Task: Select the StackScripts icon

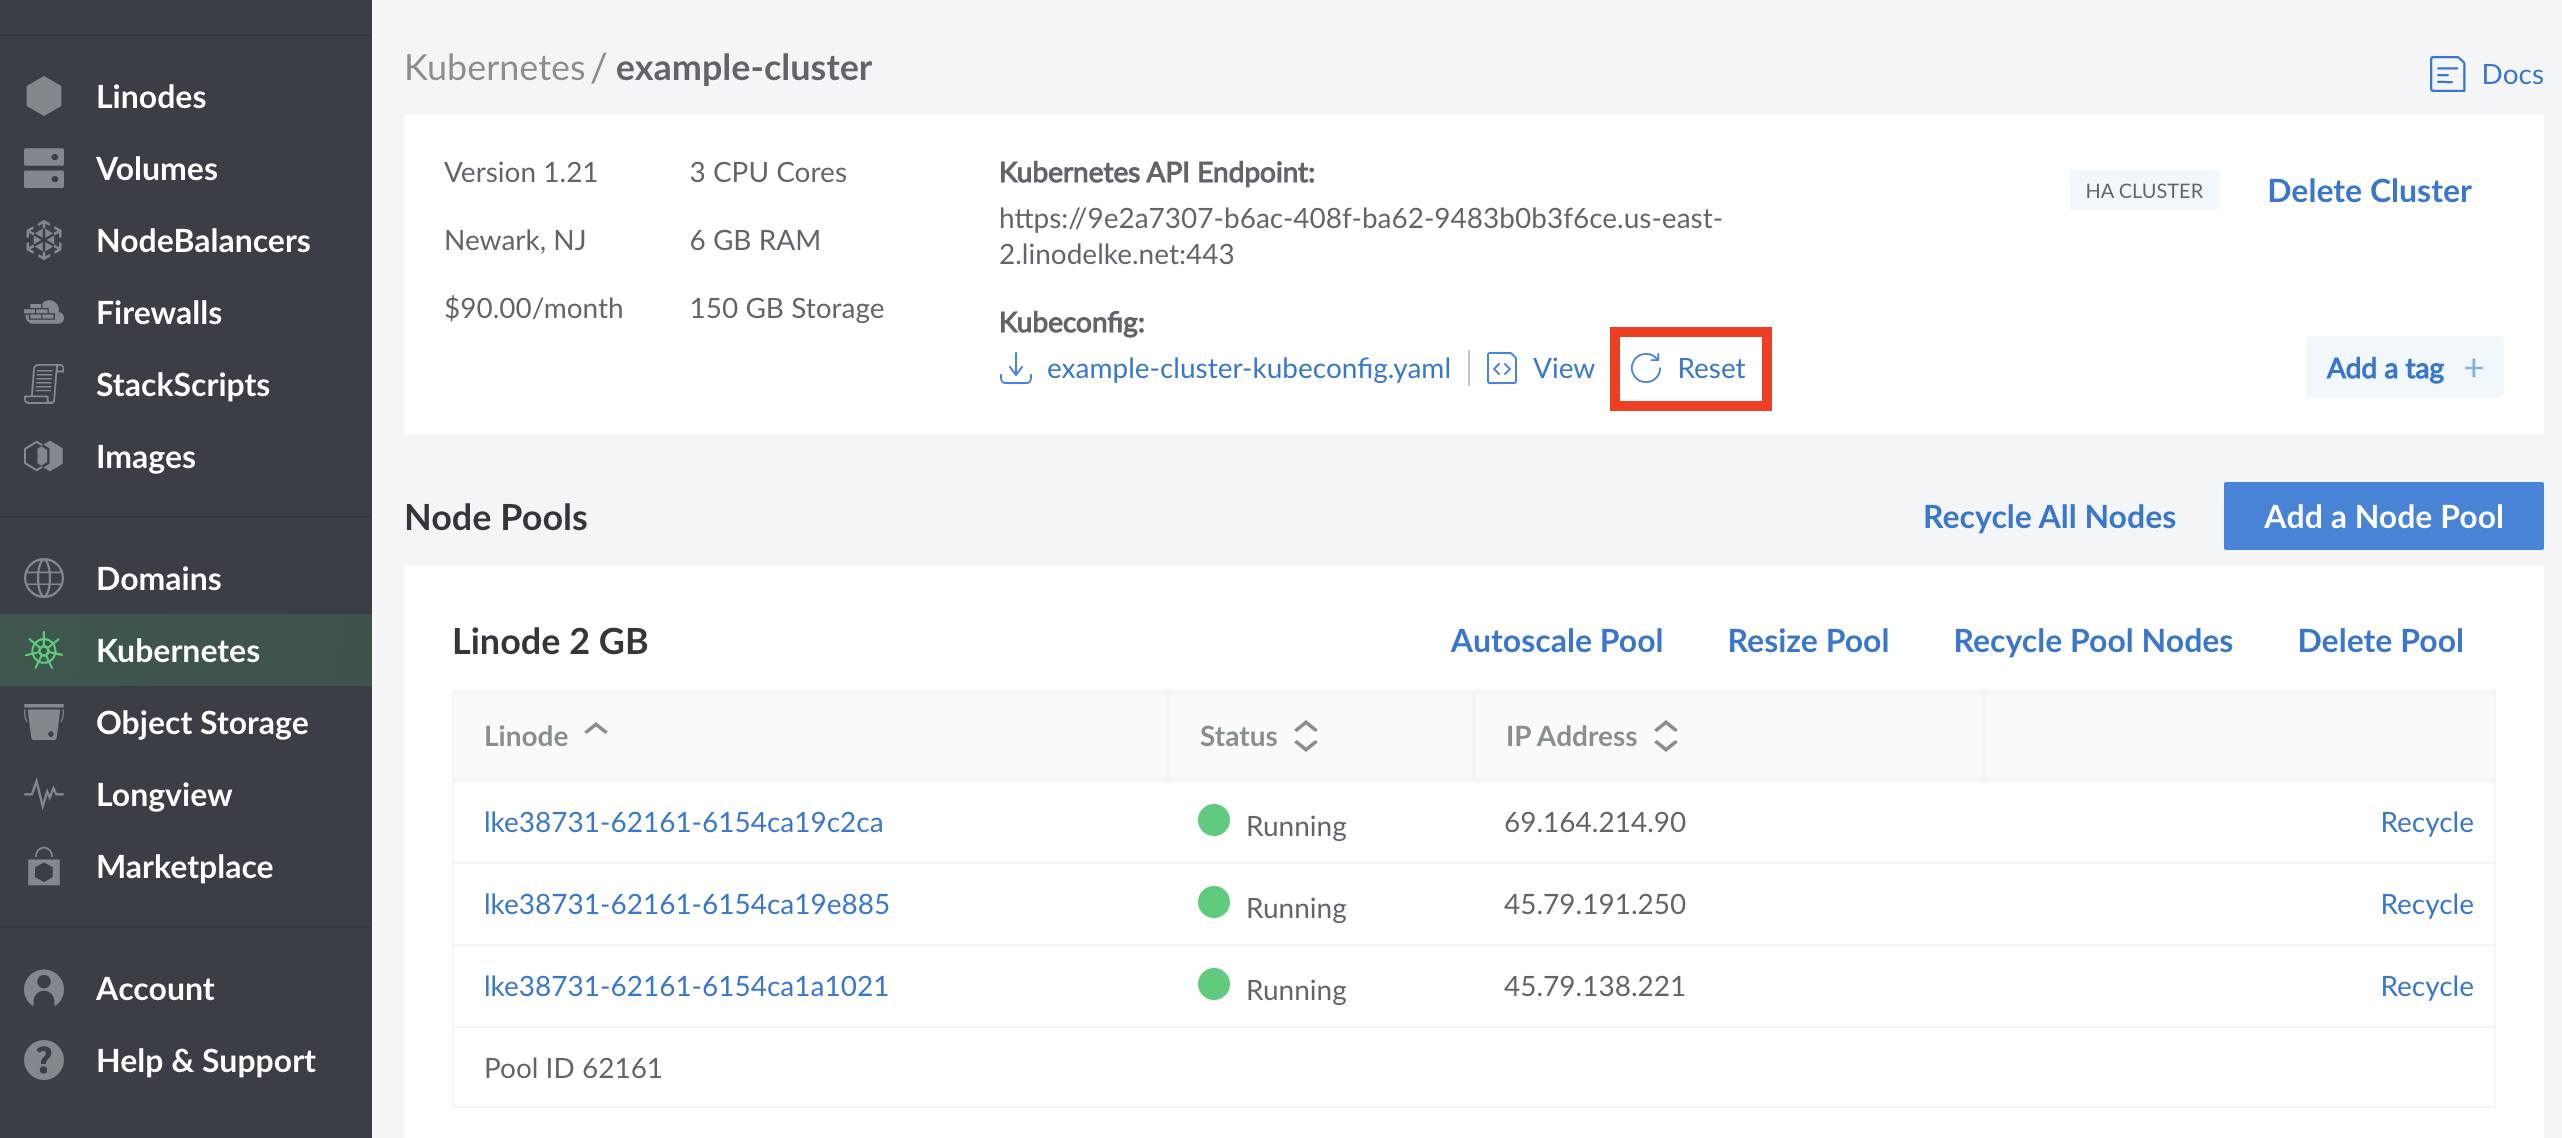Action: click(x=44, y=384)
